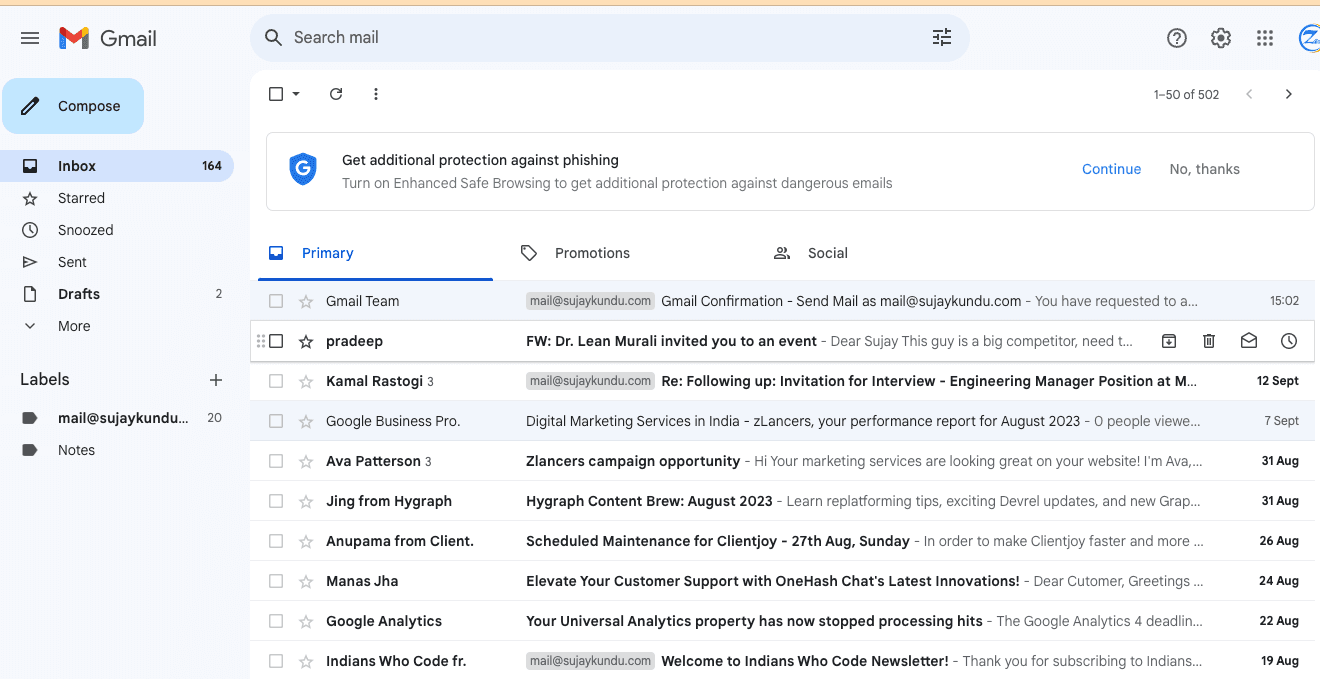Open the Hygraph Content Brew email
The width and height of the screenshot is (1320, 679).
pos(782,501)
